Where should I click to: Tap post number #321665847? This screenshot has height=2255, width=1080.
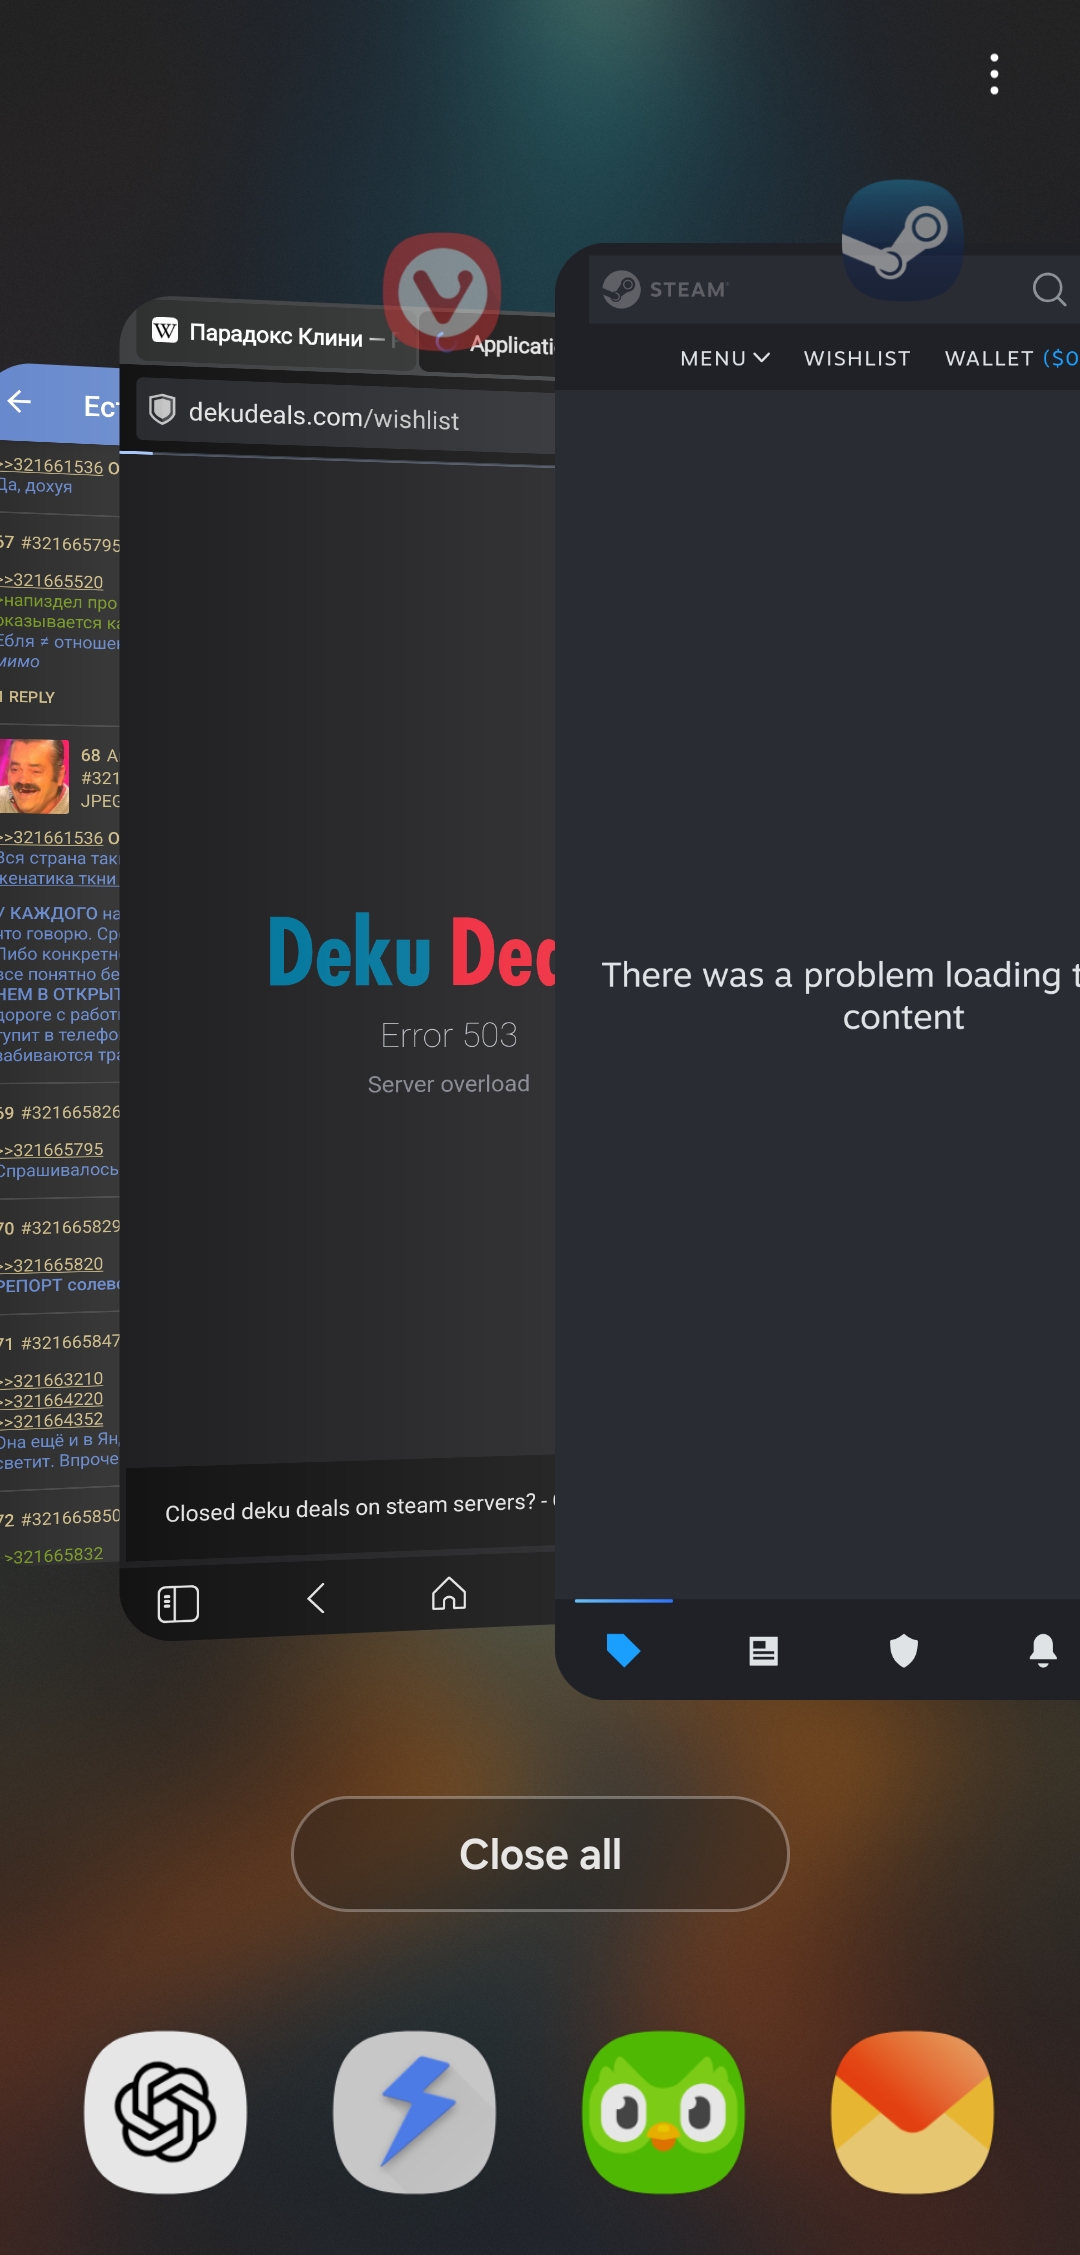coord(70,1342)
